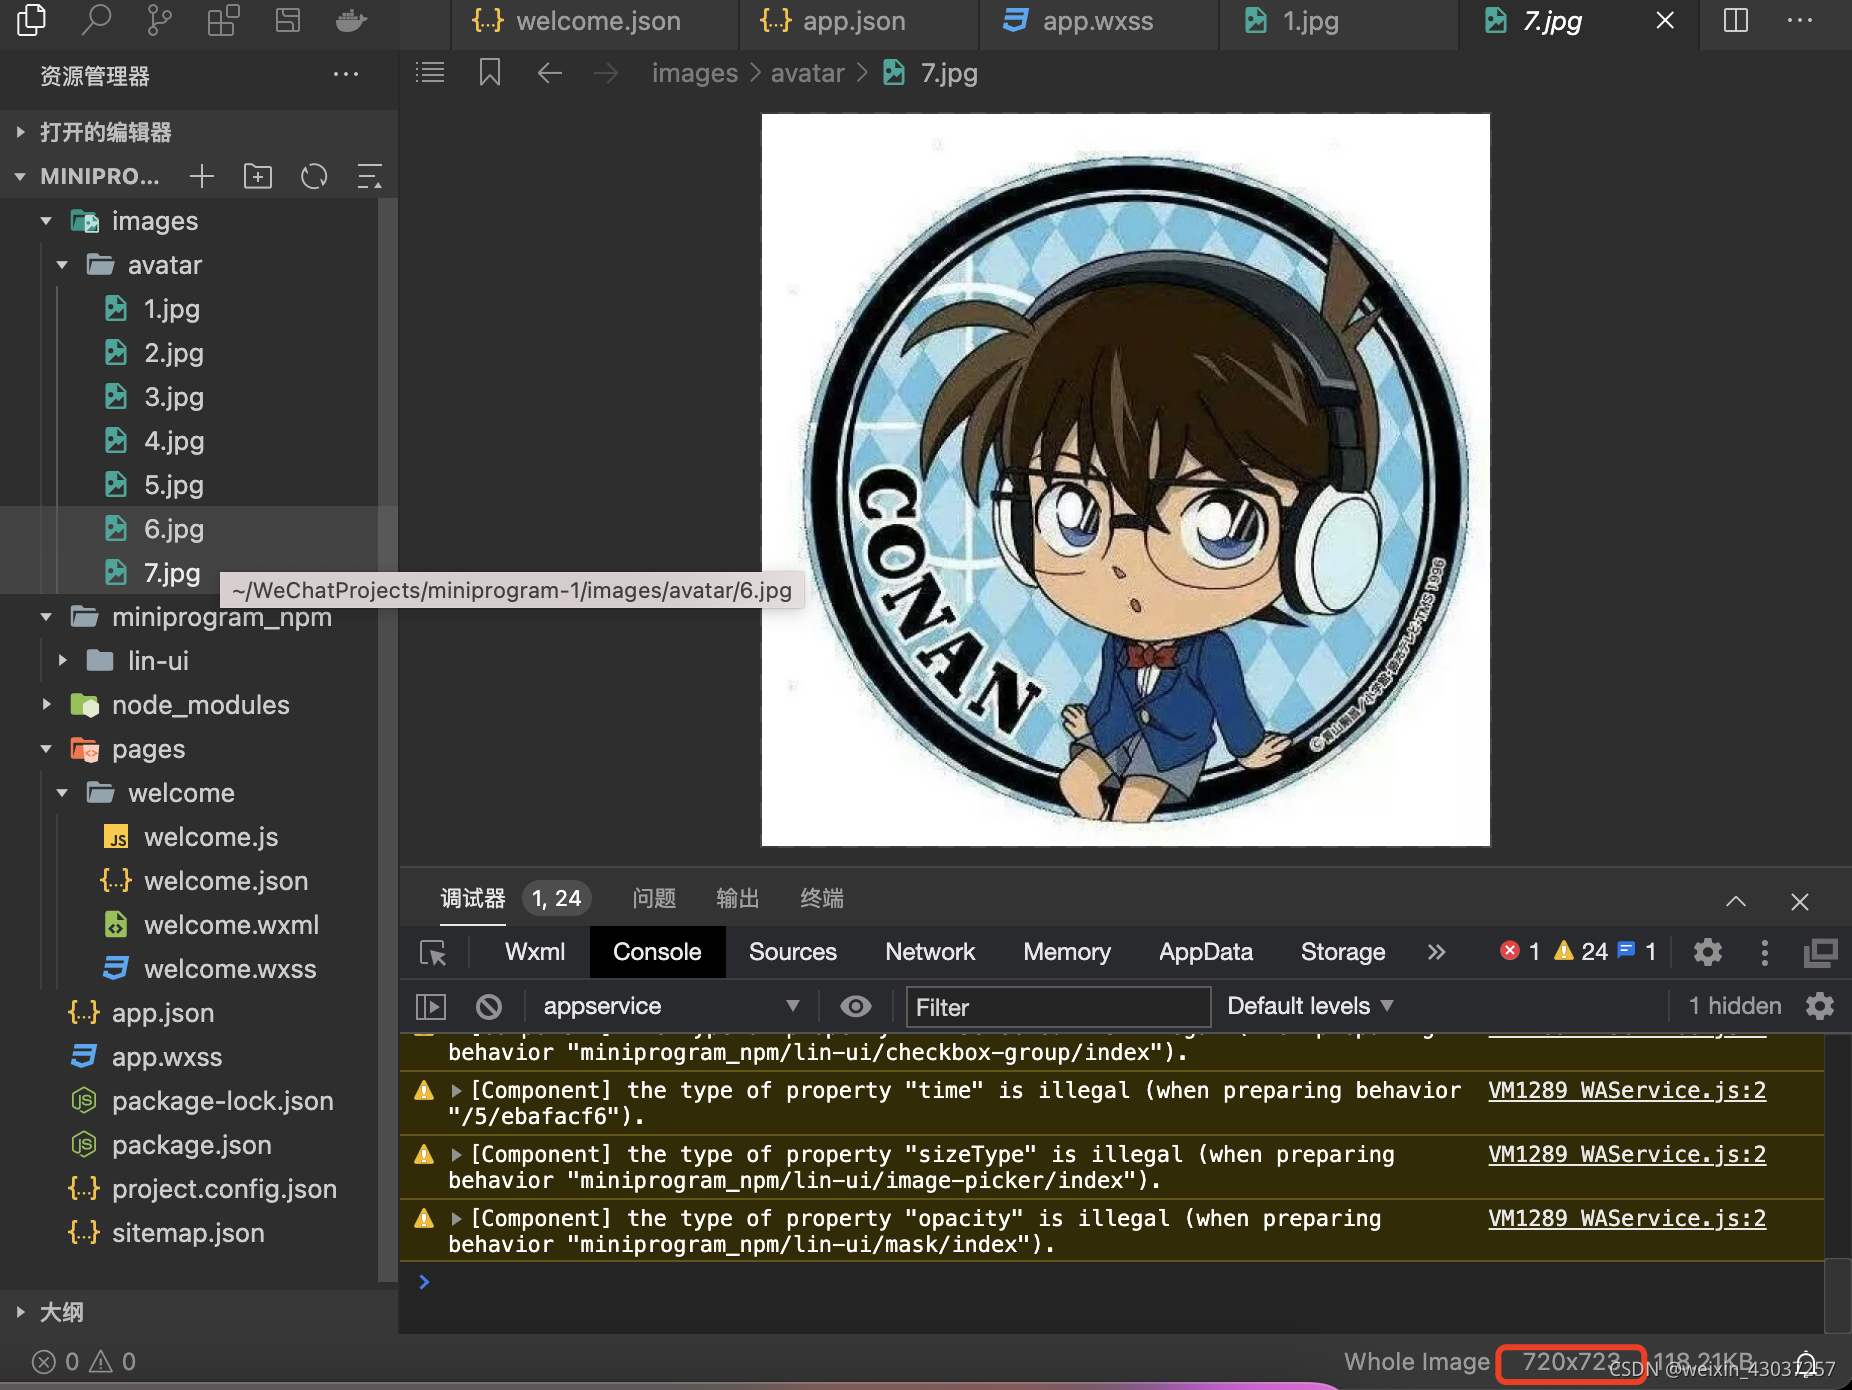Click the avatar breadcrumb segment

pos(808,73)
